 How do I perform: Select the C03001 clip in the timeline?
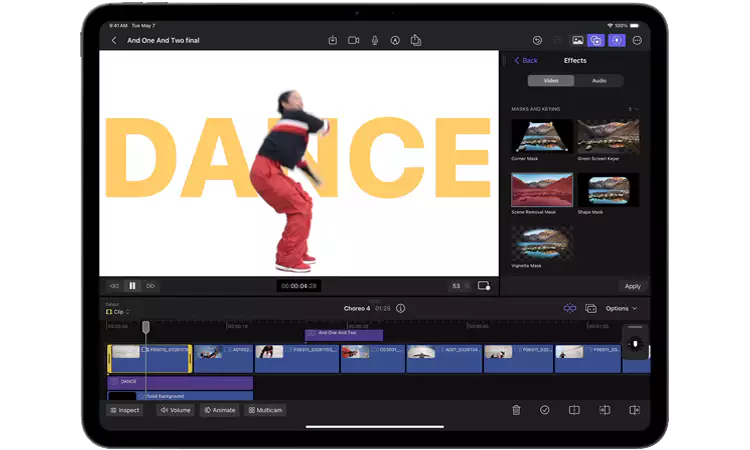pos(373,359)
